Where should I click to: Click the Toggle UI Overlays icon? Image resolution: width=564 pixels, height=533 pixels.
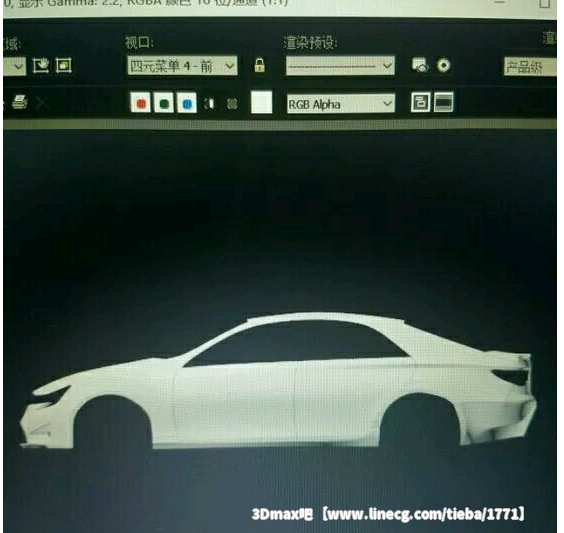[x=420, y=102]
